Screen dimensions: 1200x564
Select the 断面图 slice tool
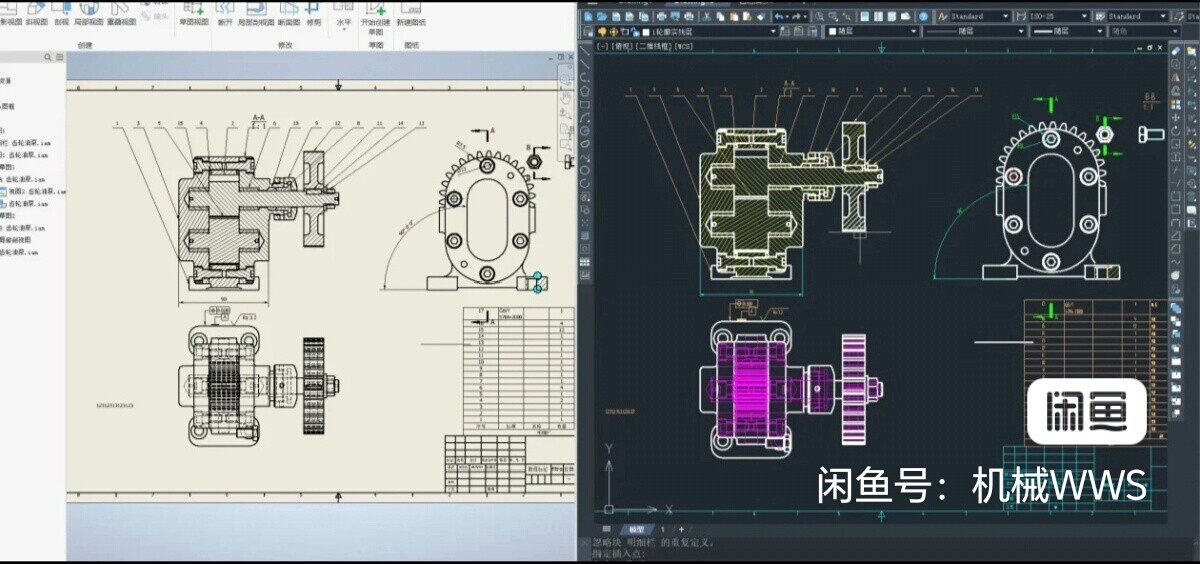[290, 15]
